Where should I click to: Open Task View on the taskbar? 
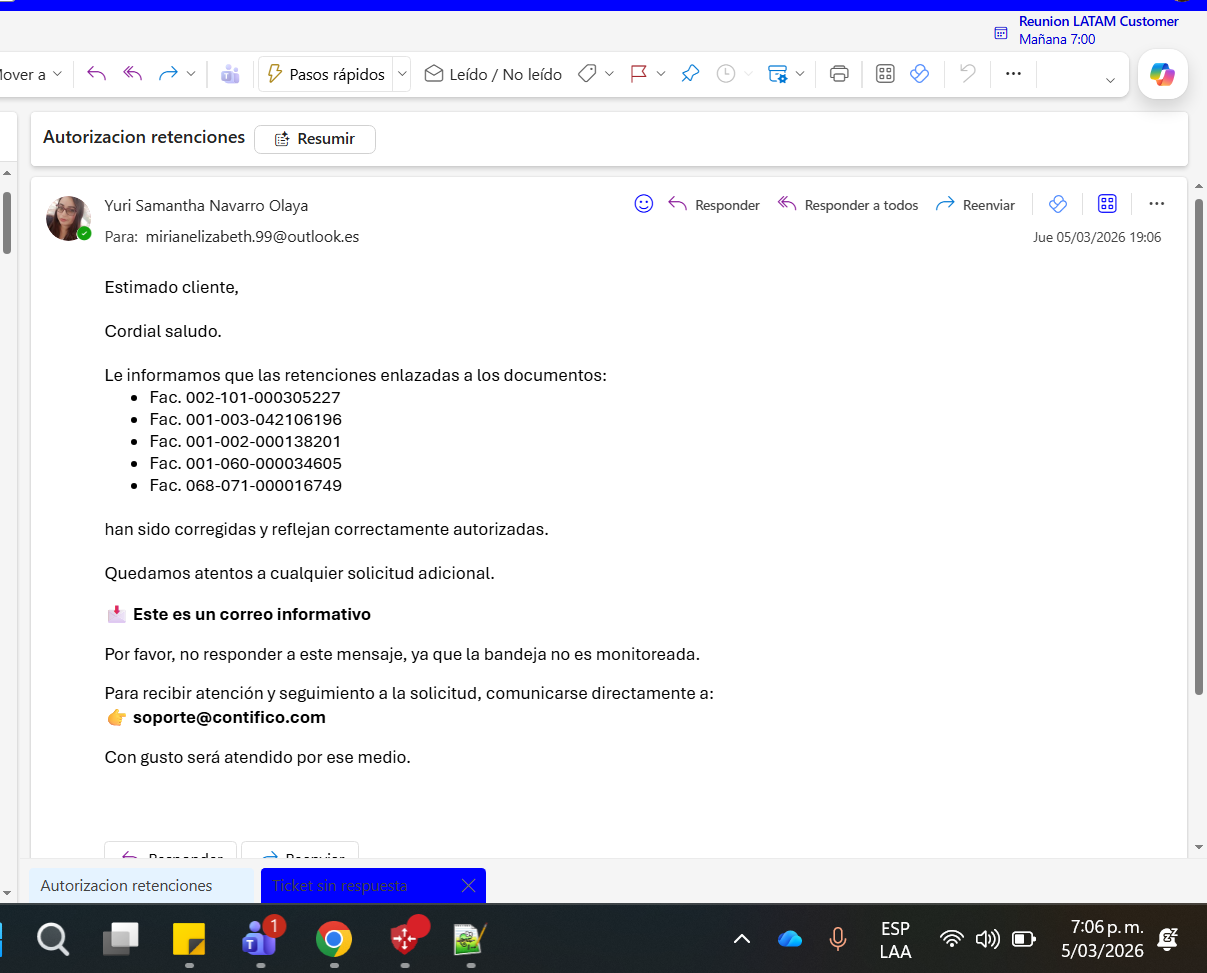[x=121, y=939]
